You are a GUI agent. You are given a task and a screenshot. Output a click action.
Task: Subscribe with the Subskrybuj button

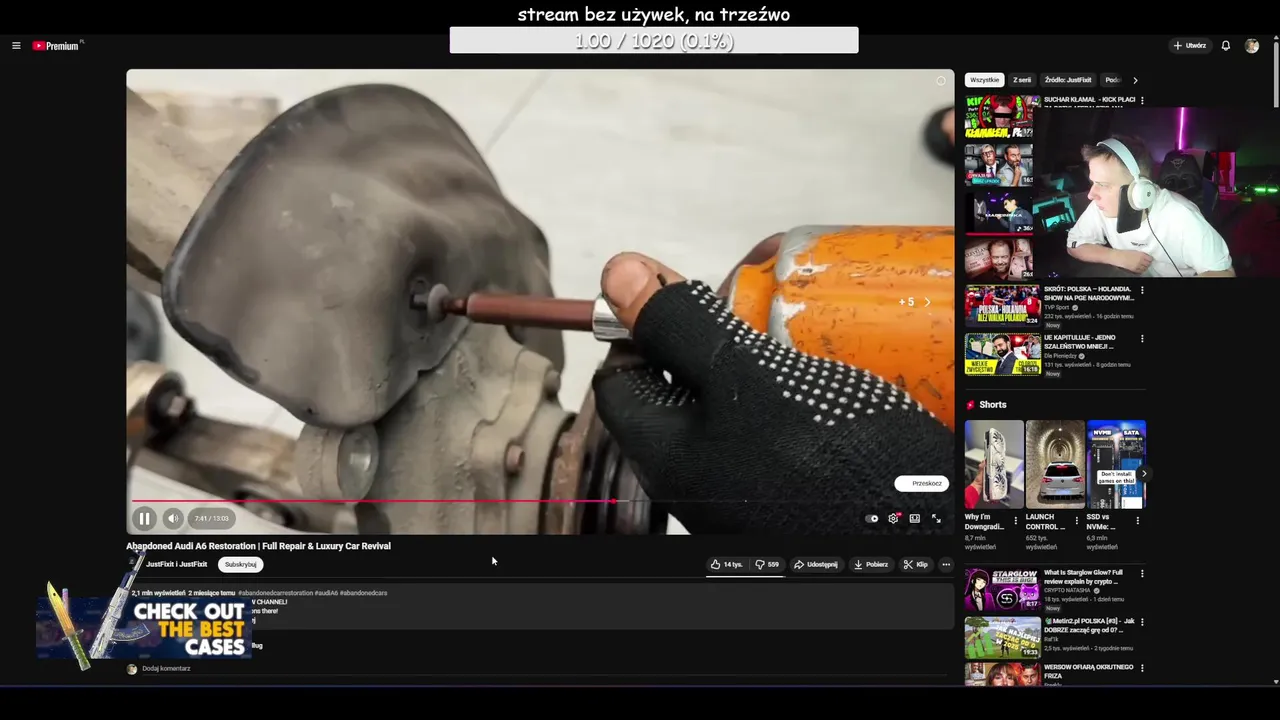click(240, 564)
